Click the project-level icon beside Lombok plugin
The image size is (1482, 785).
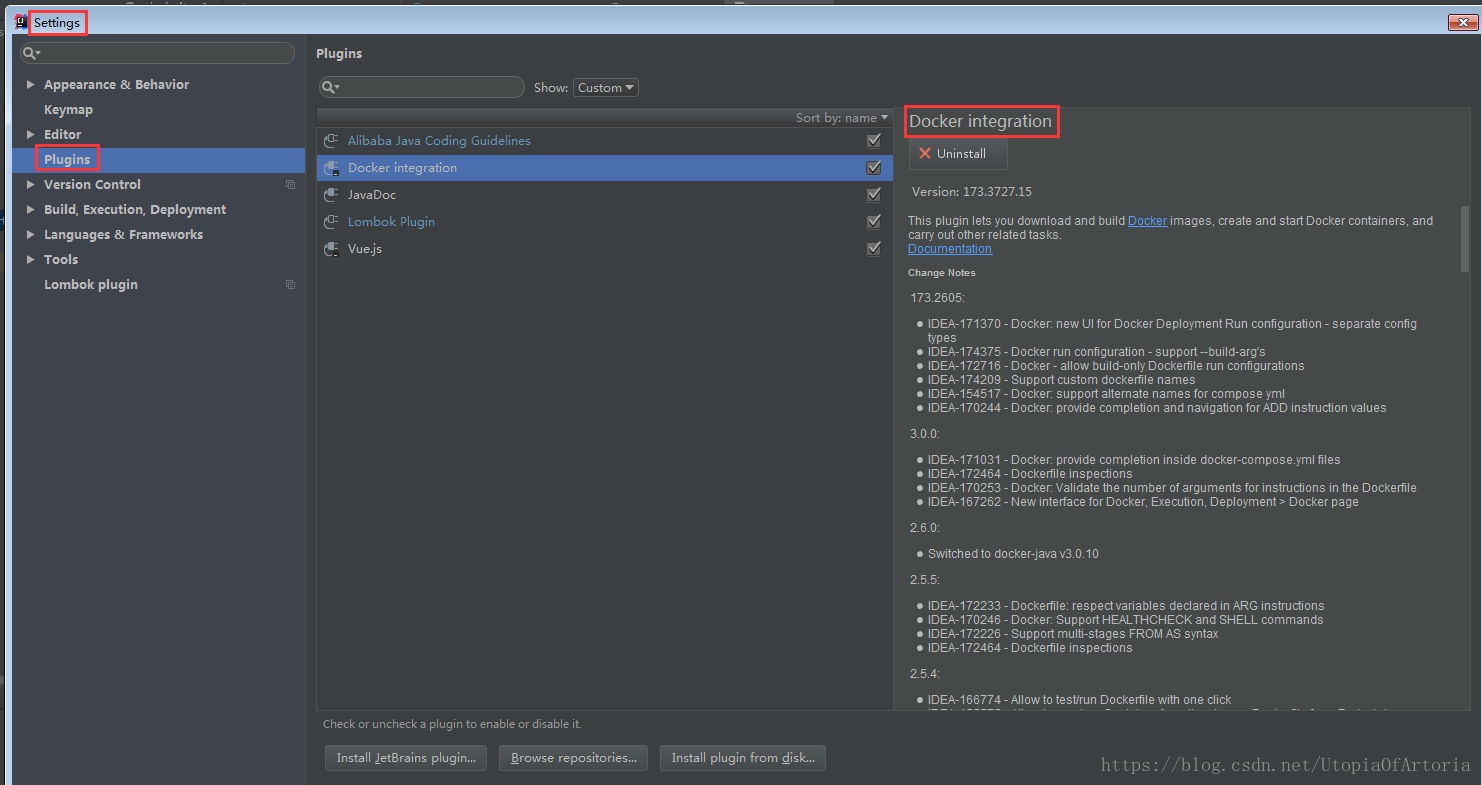click(290, 285)
